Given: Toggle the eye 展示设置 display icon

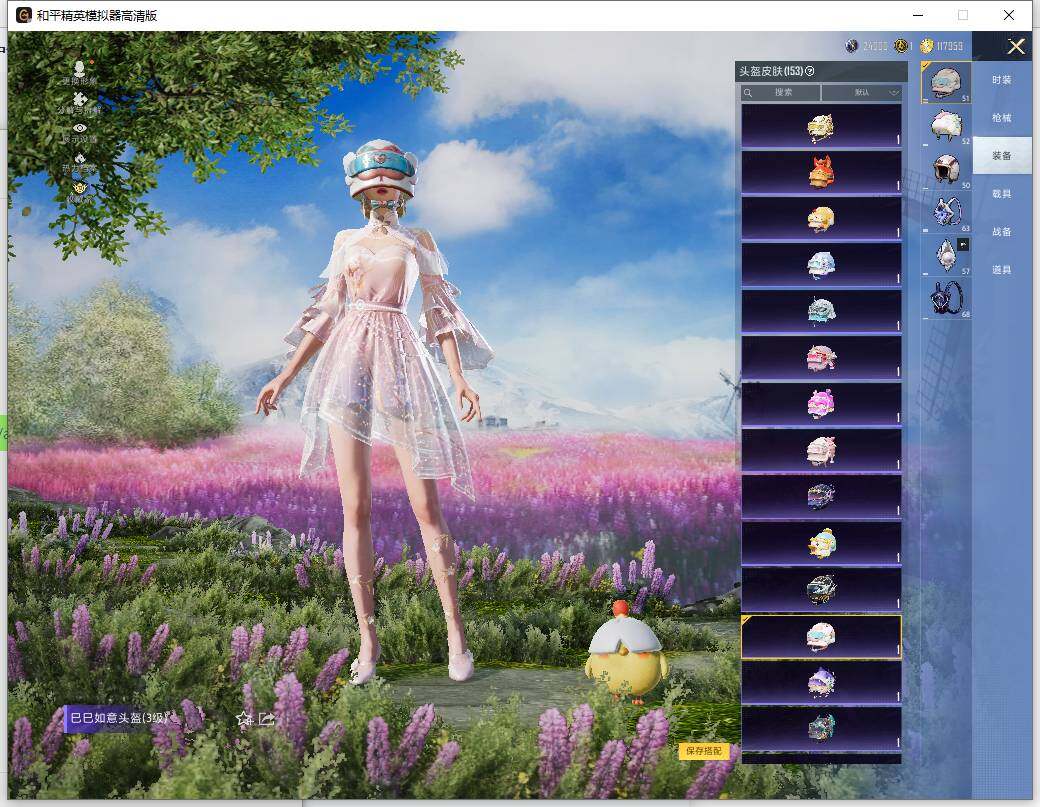Looking at the screenshot, I should click(80, 129).
